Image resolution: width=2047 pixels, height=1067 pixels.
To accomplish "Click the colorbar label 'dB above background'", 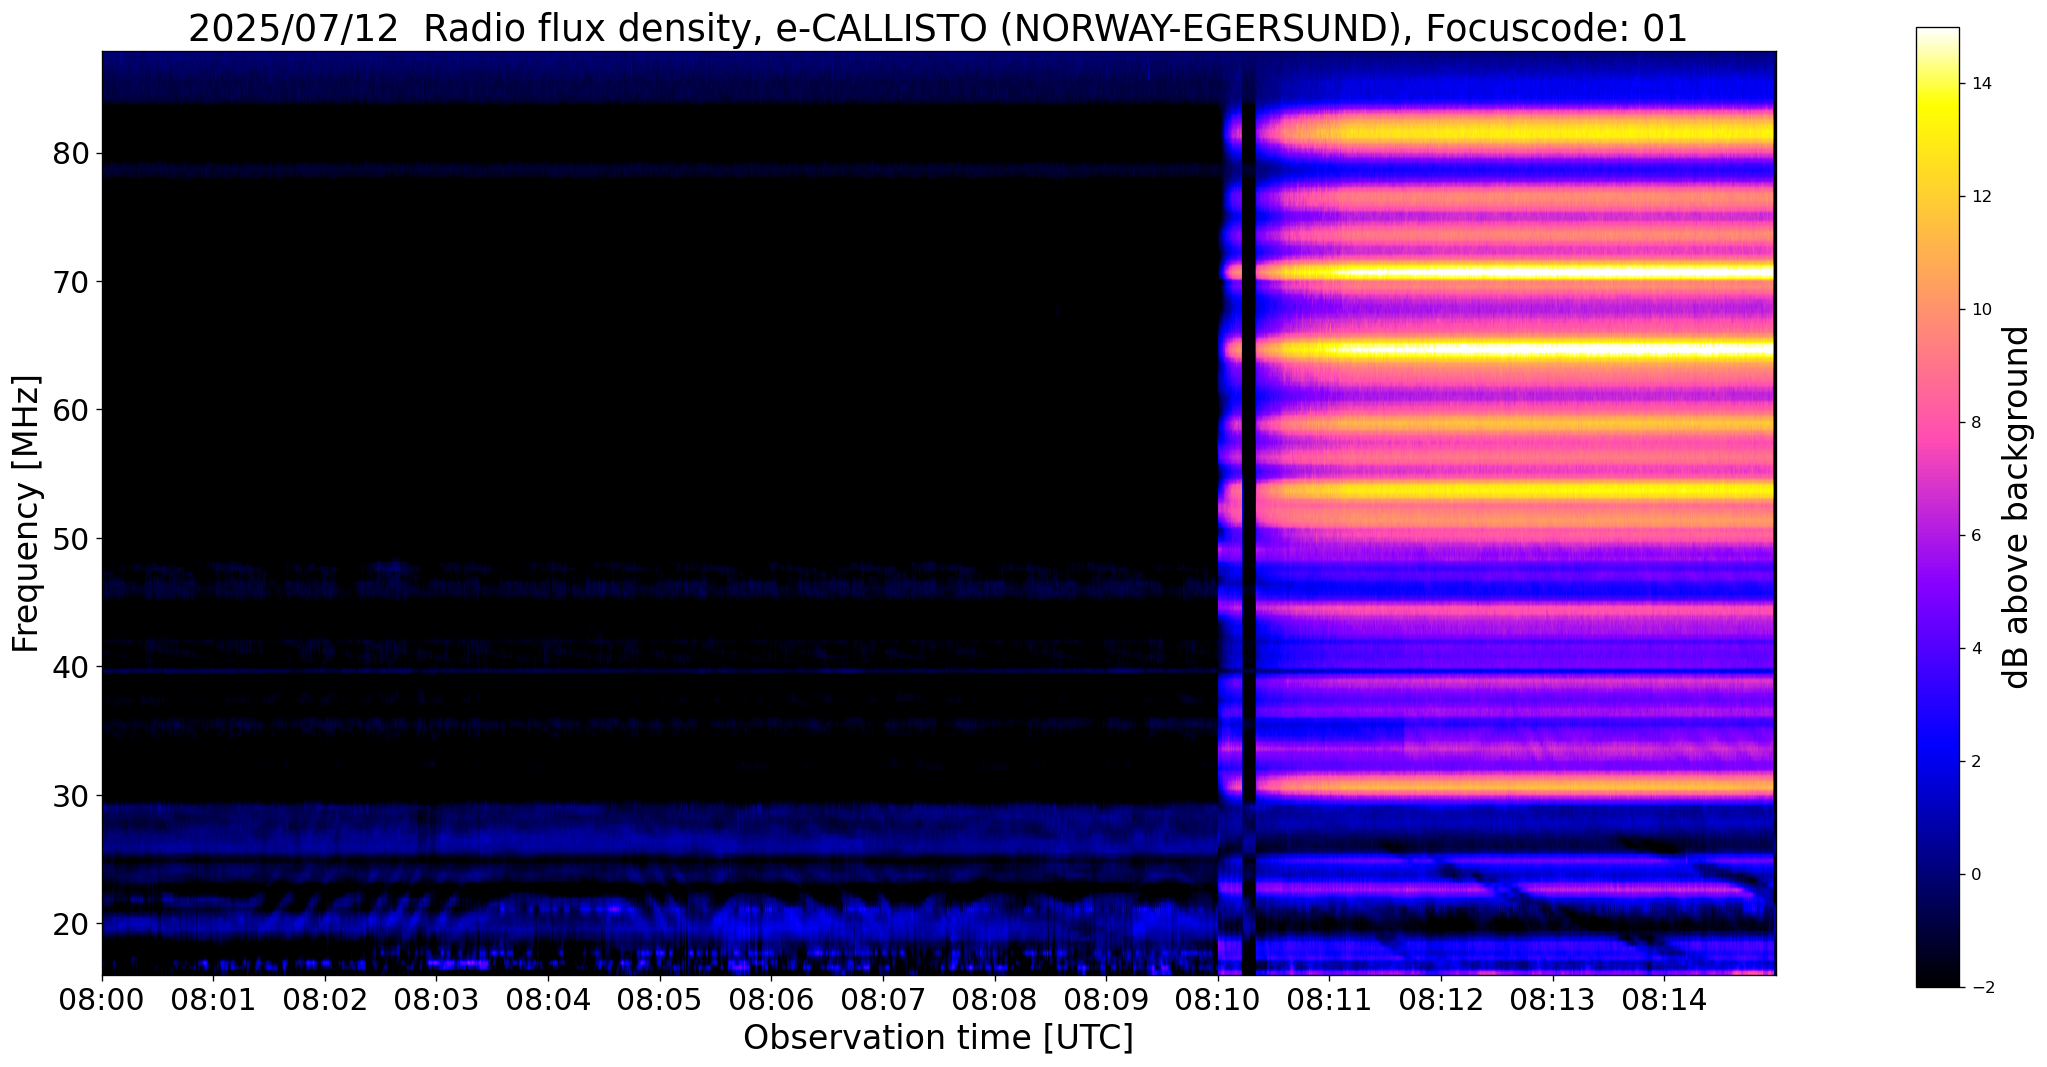I will point(2017,507).
